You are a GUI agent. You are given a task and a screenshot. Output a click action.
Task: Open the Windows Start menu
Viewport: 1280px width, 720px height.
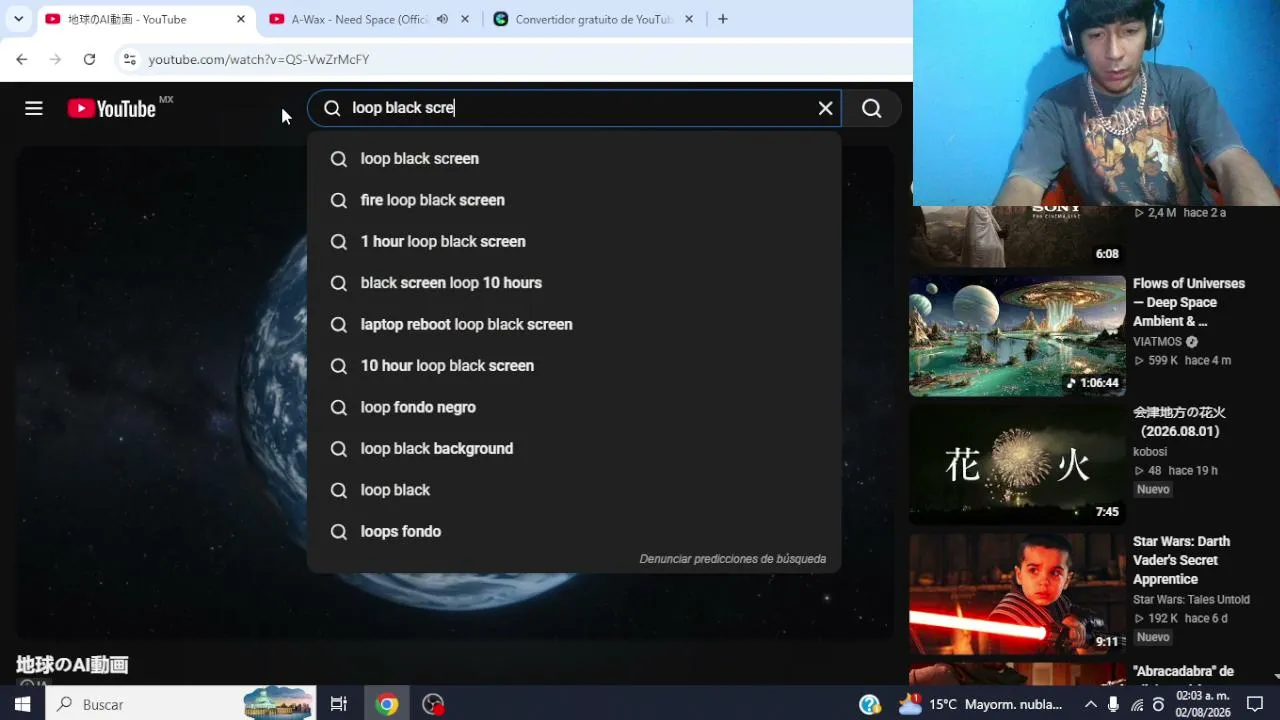coord(22,704)
